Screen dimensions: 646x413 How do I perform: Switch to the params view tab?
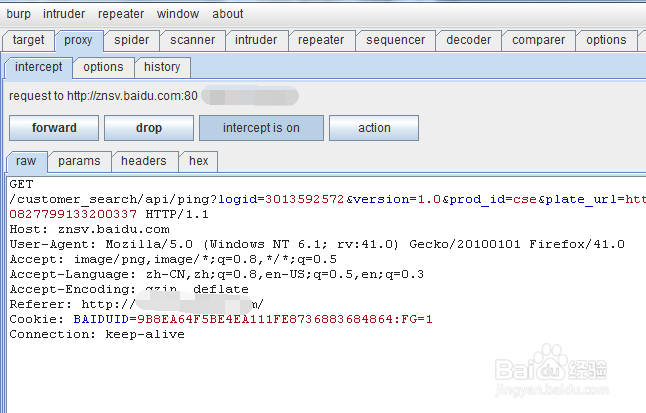pos(79,161)
